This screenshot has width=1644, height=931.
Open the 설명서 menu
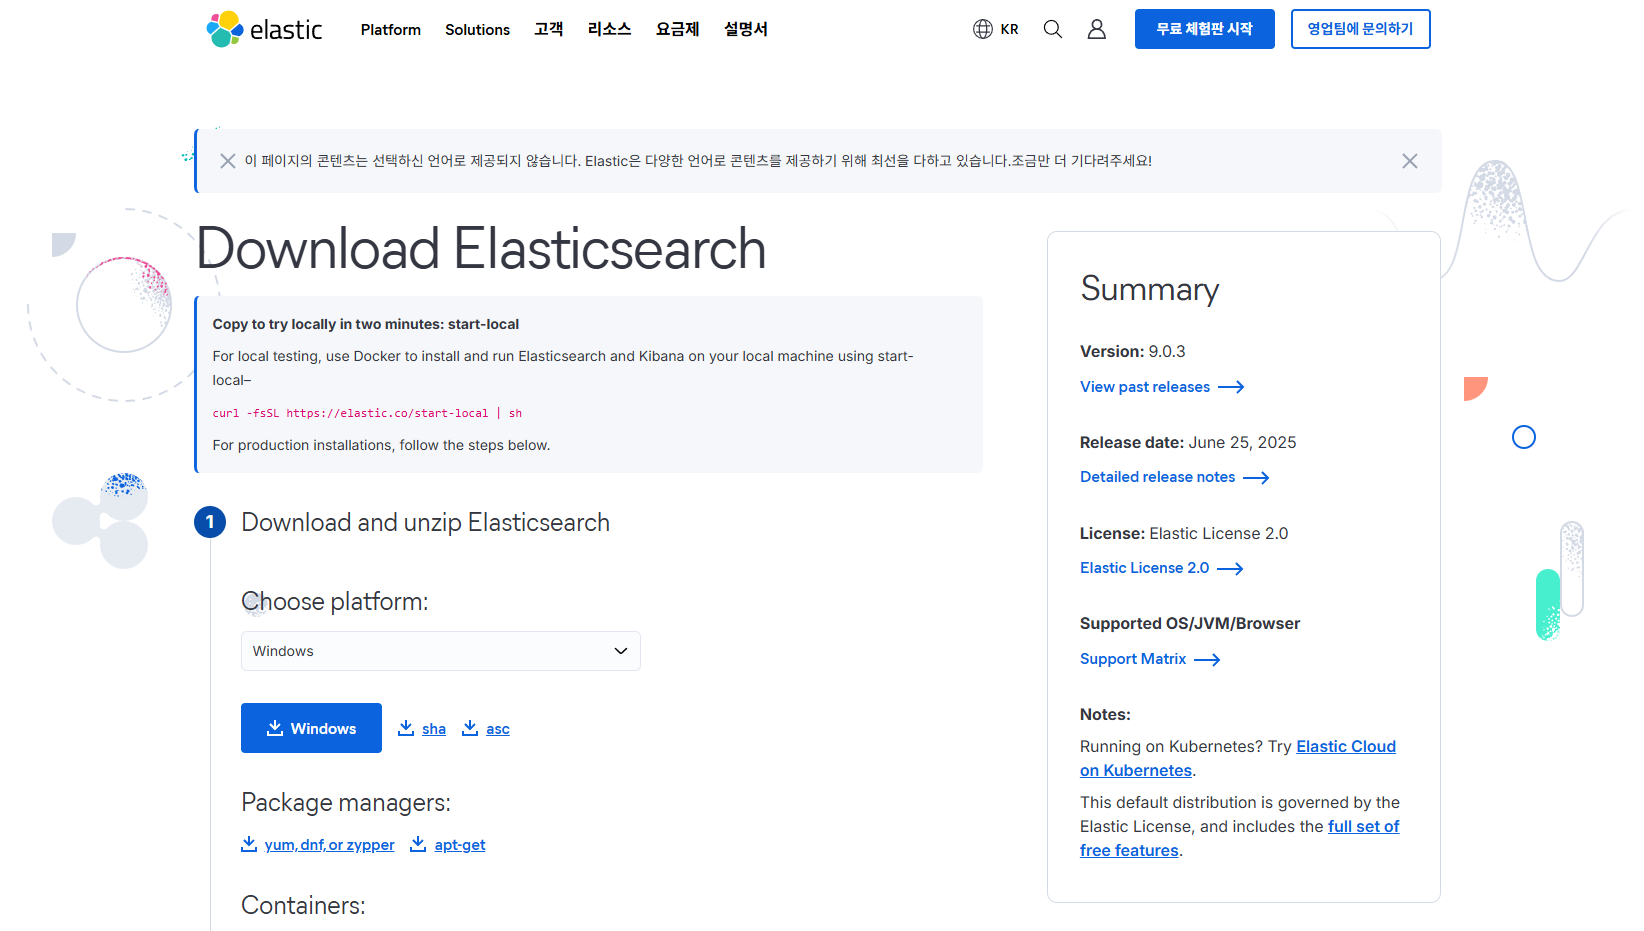tap(746, 29)
